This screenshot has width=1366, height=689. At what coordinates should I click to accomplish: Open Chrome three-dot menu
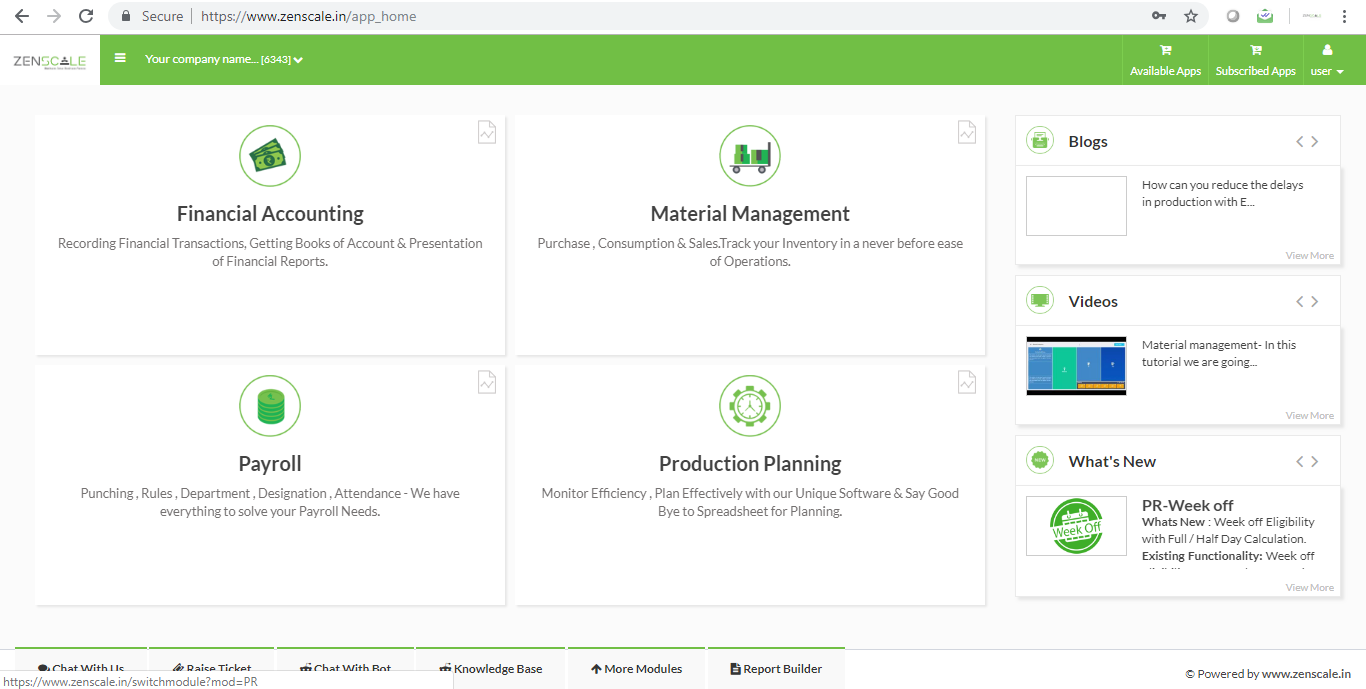(1345, 16)
